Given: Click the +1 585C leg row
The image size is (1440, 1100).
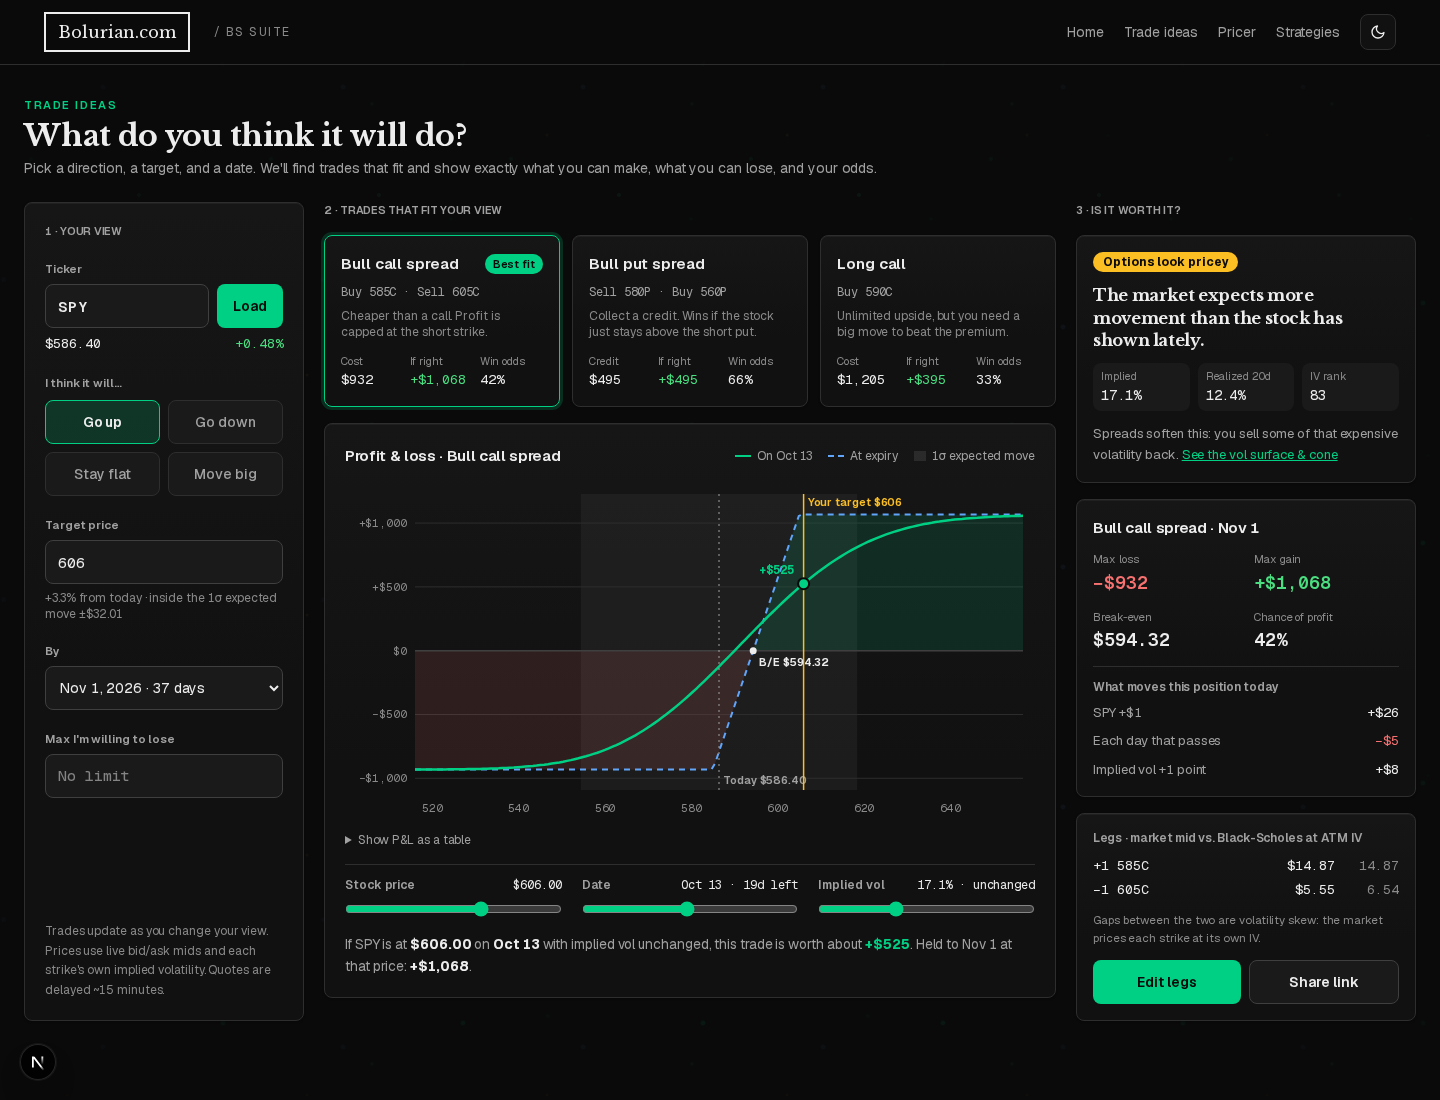Looking at the screenshot, I should pyautogui.click(x=1246, y=866).
